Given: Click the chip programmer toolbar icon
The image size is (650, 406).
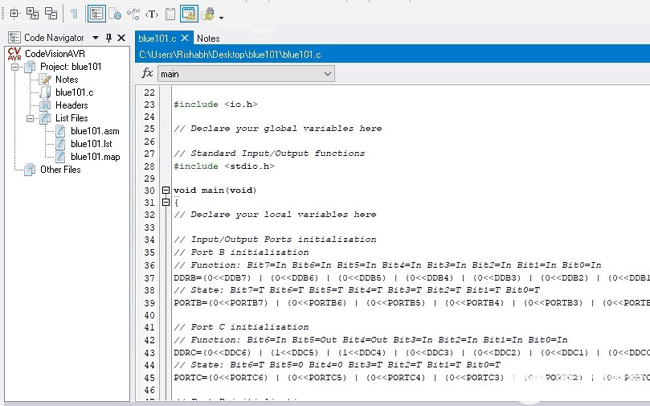Looking at the screenshot, I should [x=208, y=14].
